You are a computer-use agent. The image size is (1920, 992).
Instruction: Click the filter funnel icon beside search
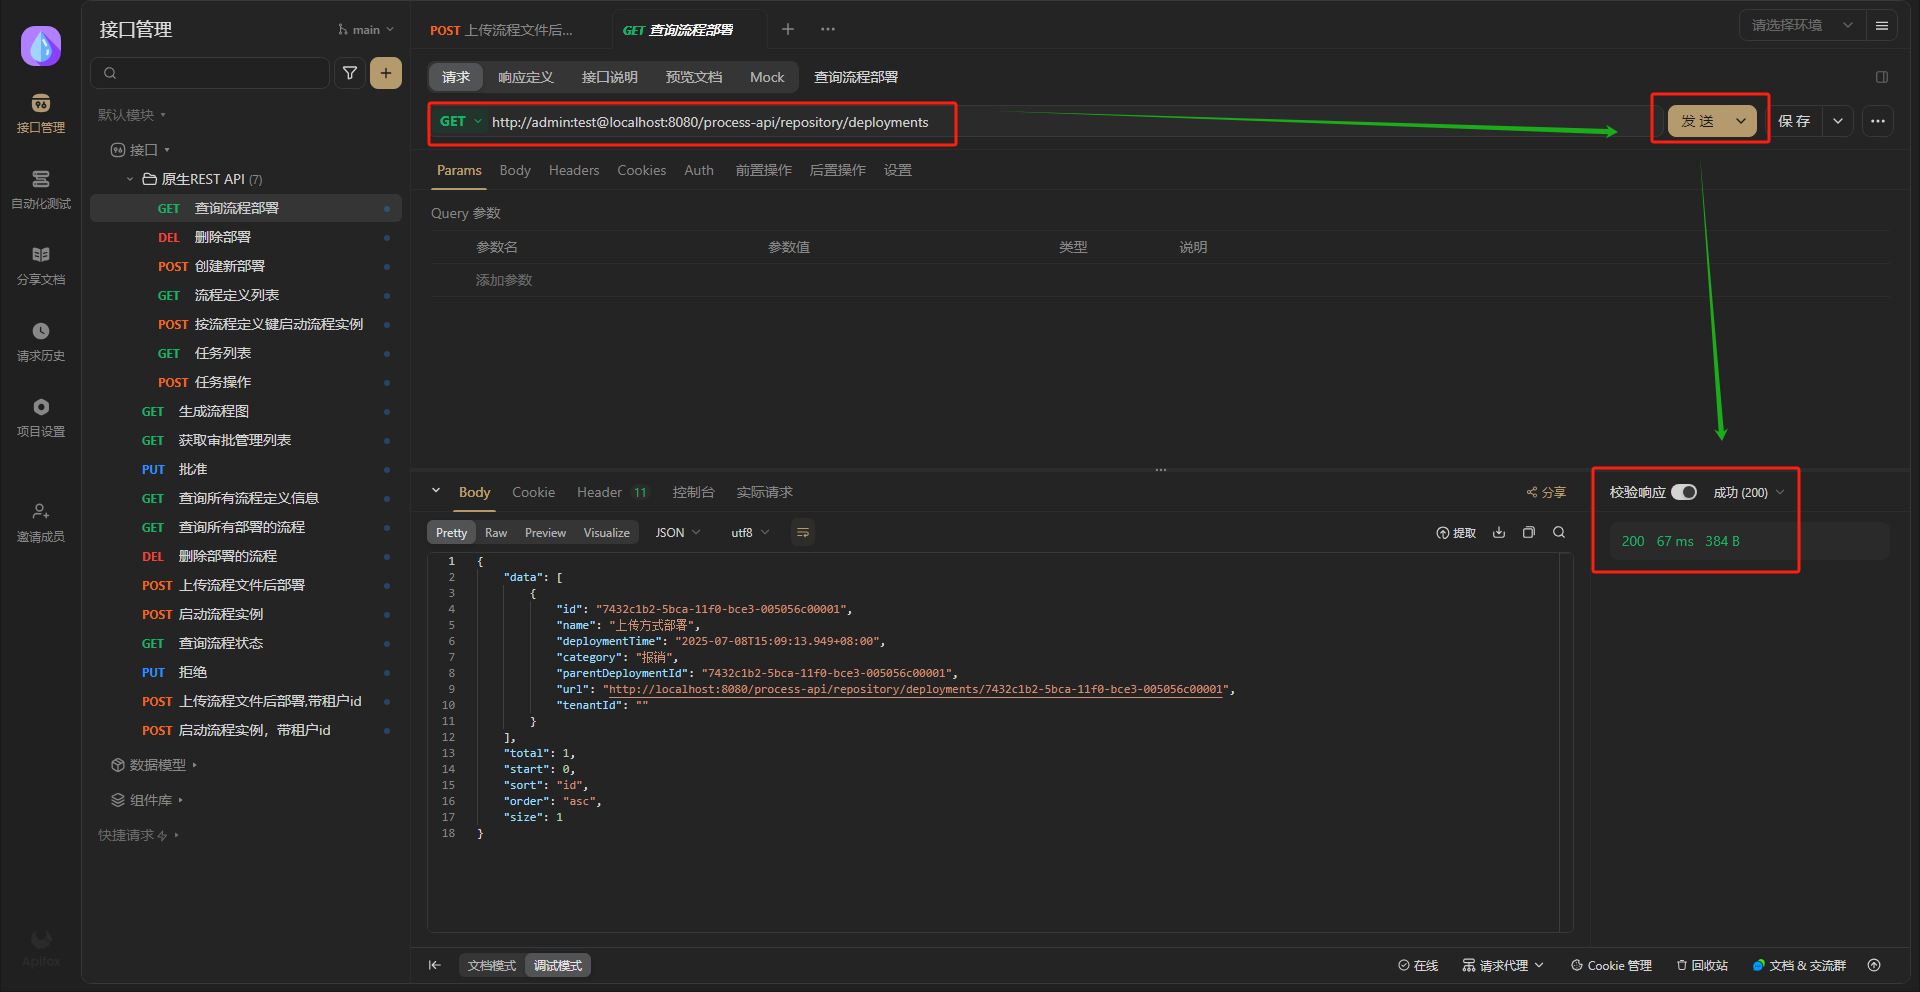(x=350, y=73)
